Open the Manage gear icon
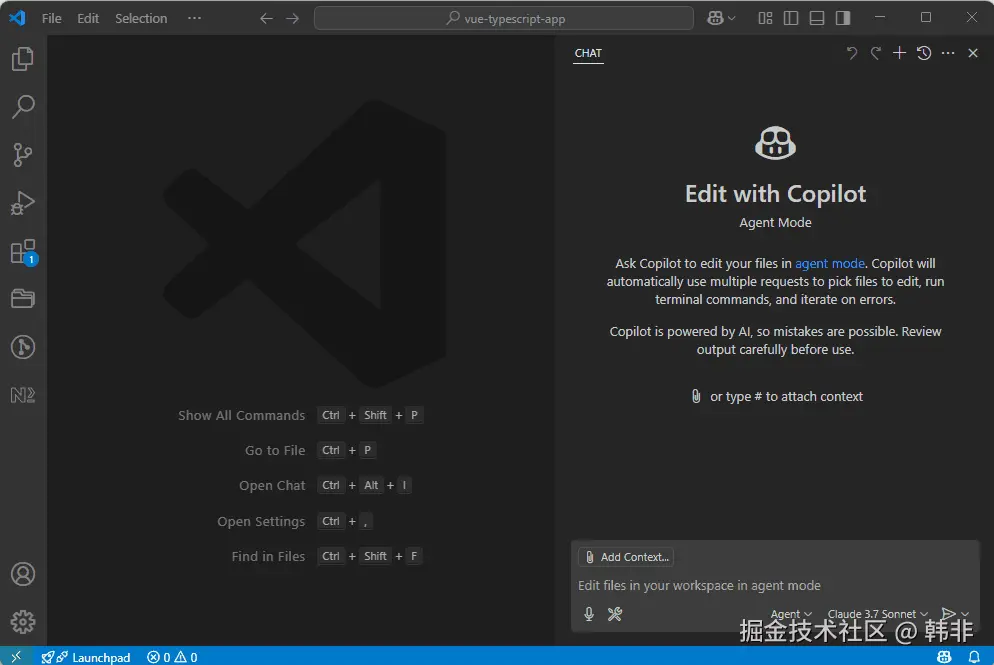The height and width of the screenshot is (665, 994). [x=23, y=622]
